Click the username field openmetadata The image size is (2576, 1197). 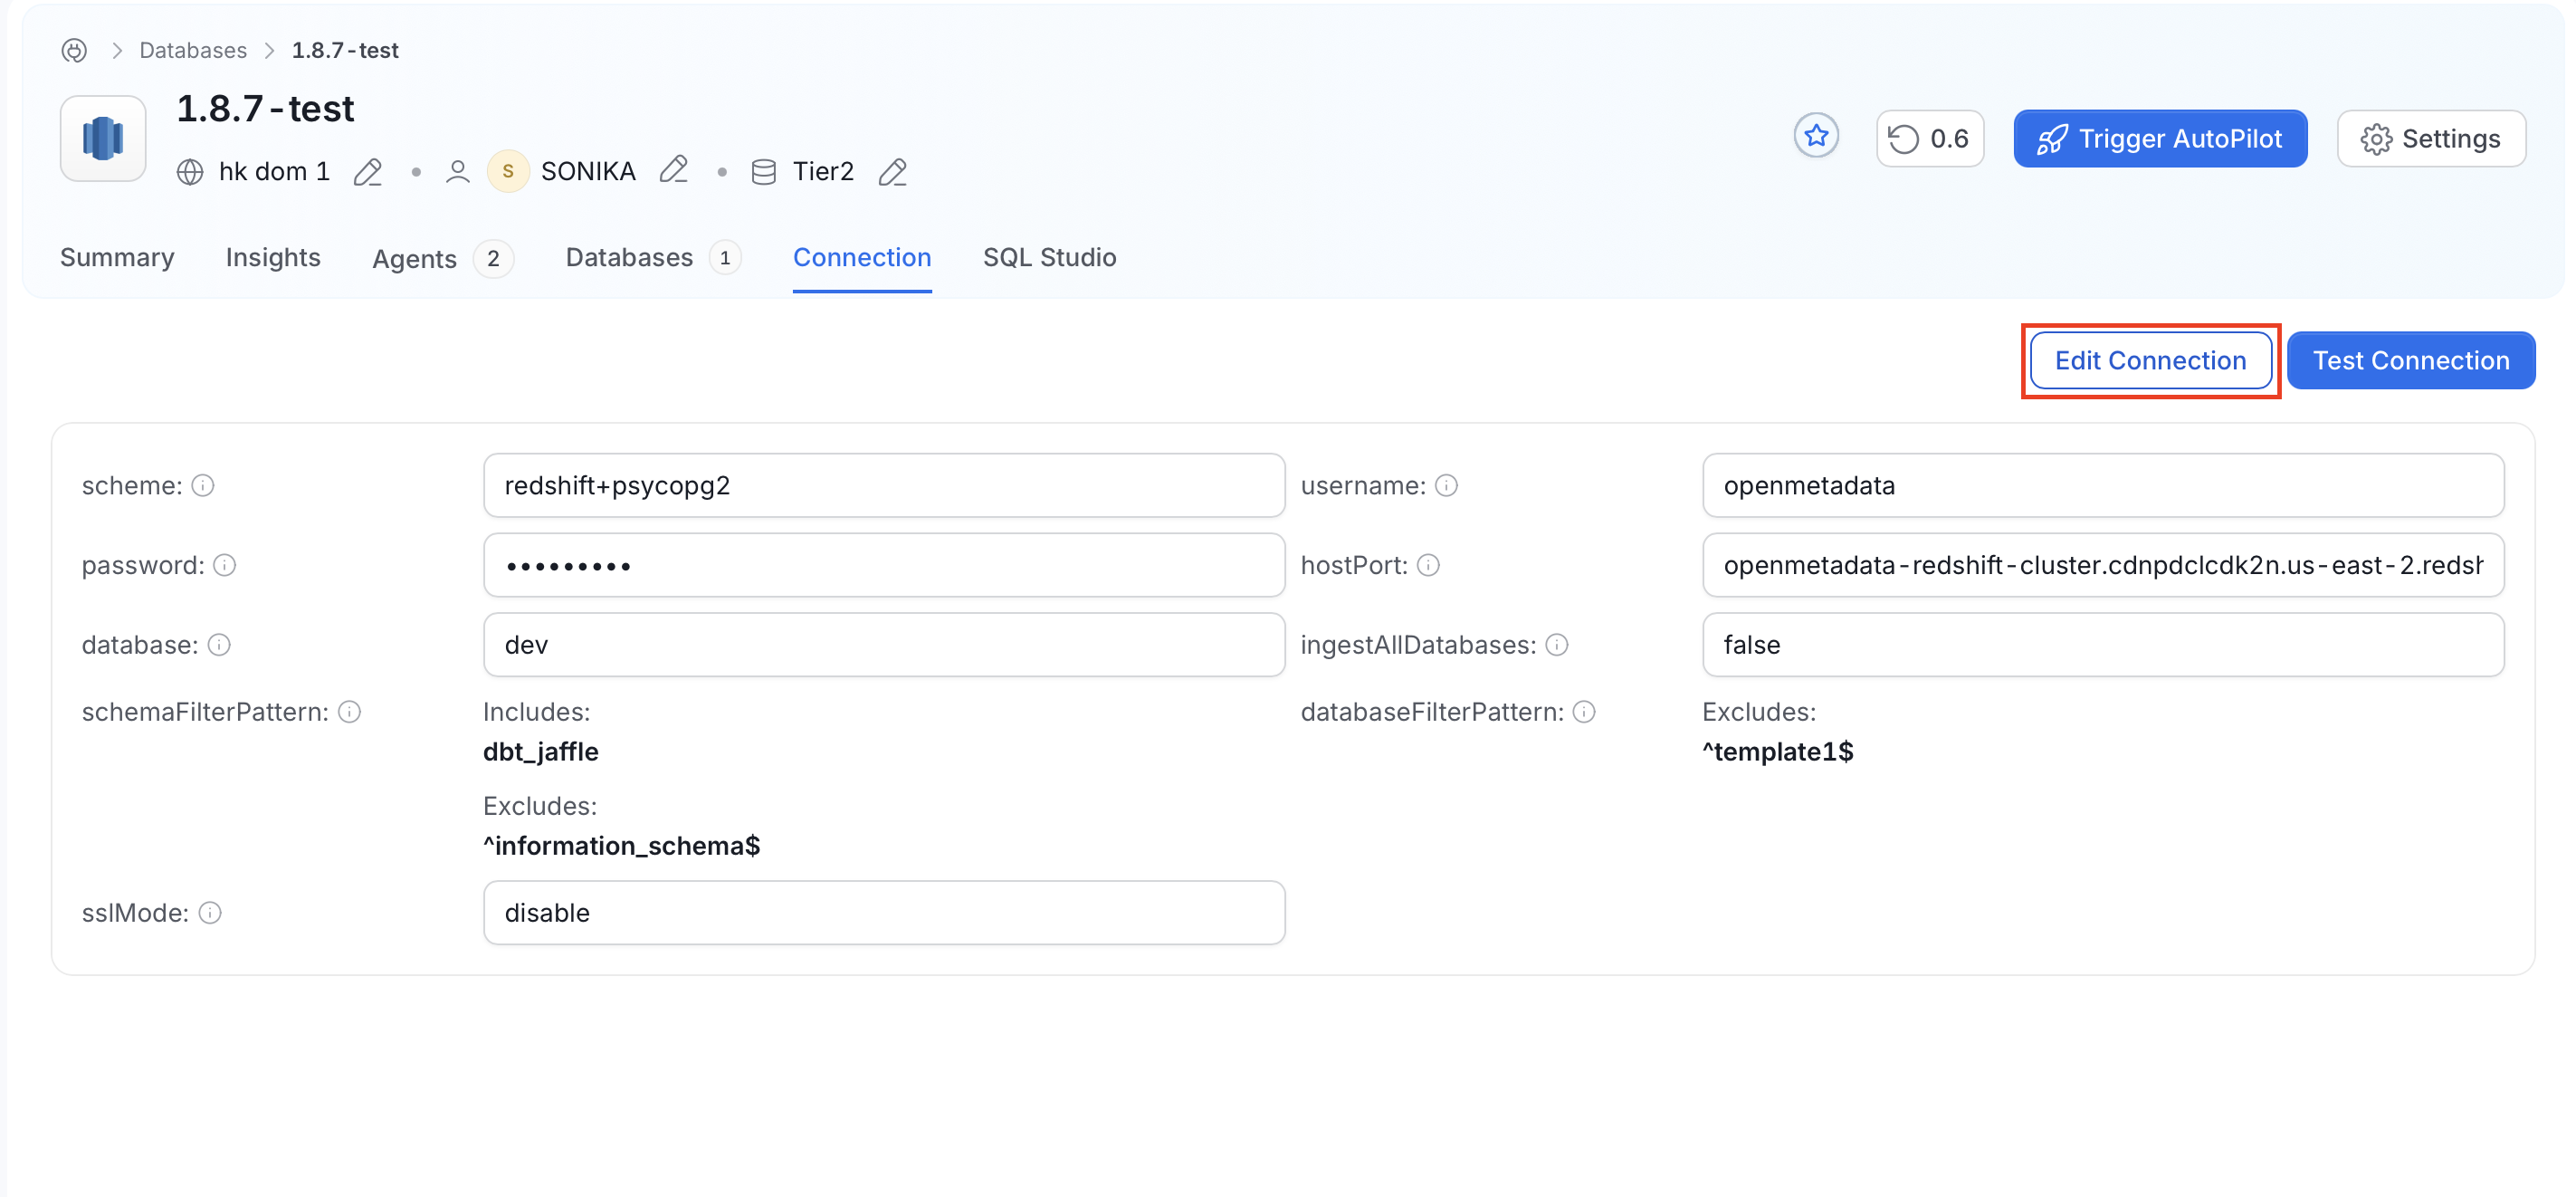[x=2103, y=486]
